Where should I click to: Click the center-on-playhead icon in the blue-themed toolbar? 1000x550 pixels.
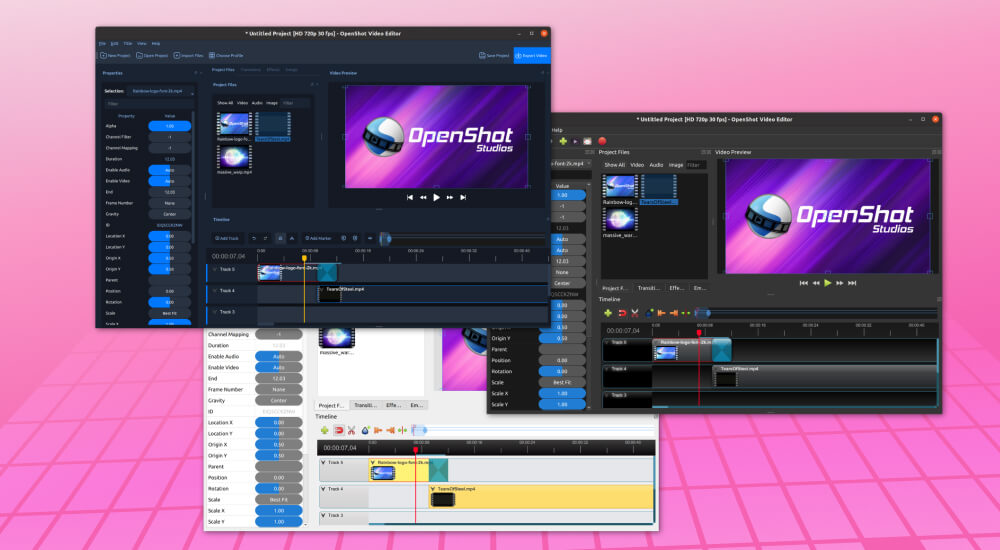[x=370, y=238]
